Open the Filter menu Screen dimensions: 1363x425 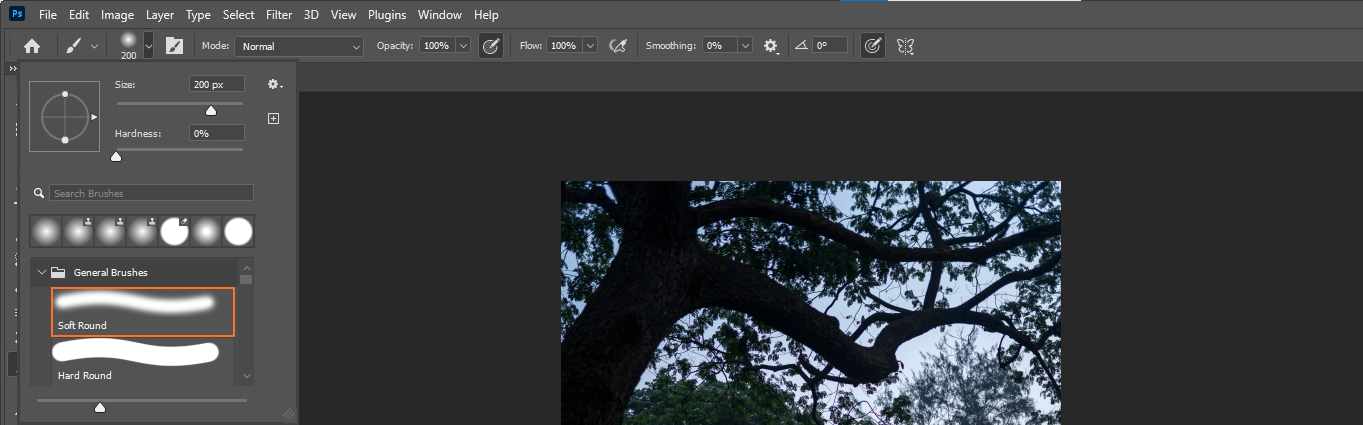(279, 15)
